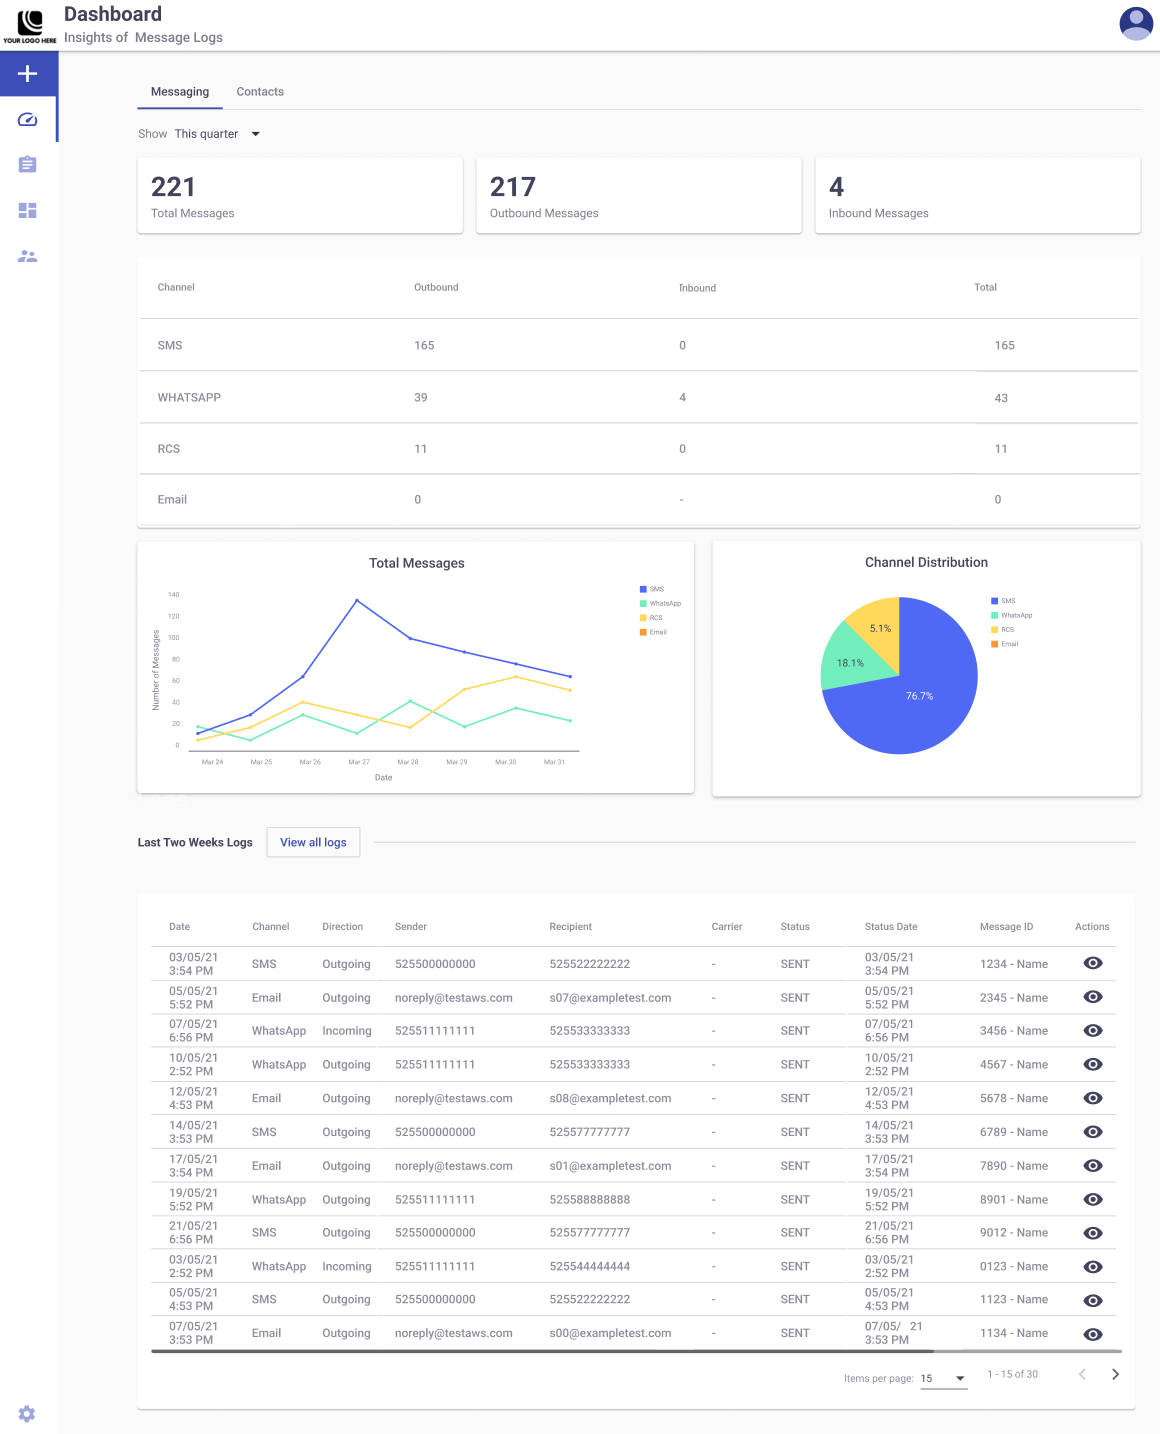The image size is (1160, 1434).
Task: Open settings gear at sidebar bottom
Action: coord(27,1413)
